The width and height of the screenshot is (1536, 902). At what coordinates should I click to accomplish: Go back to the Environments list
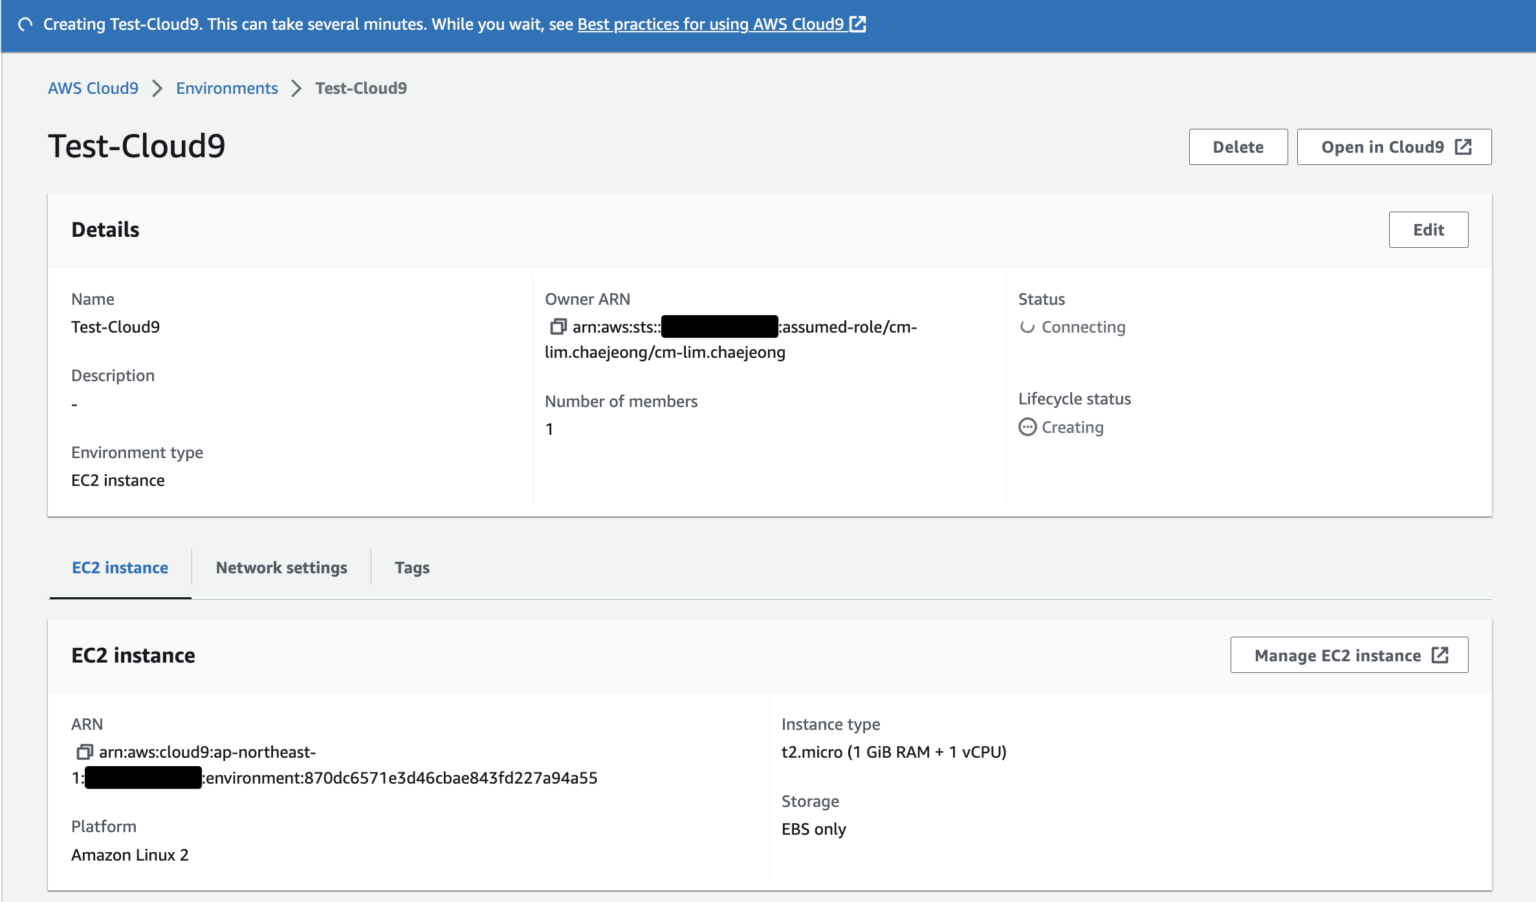226,88
